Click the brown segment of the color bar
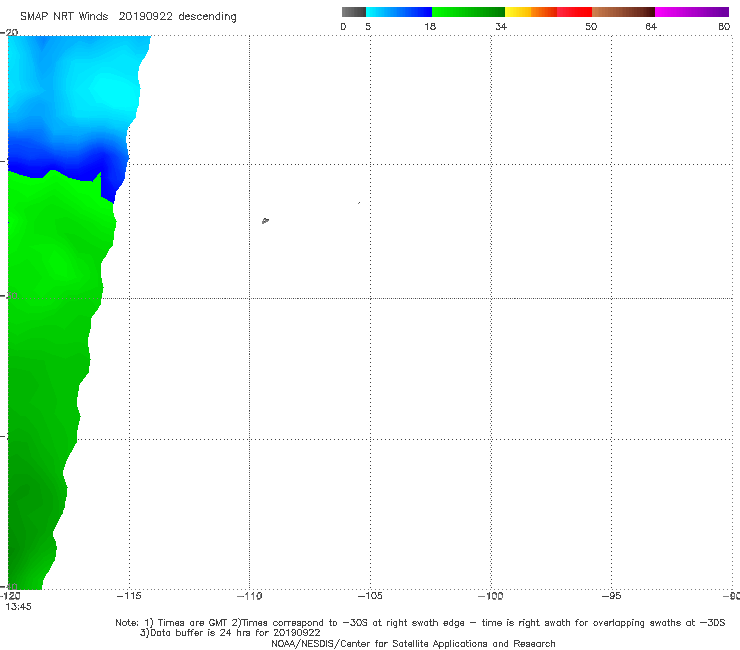This screenshot has height=650, width=740. point(623,12)
